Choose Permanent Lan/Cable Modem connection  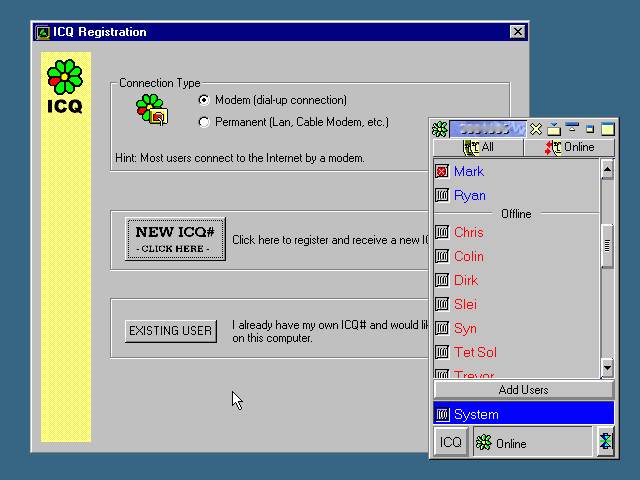[205, 122]
